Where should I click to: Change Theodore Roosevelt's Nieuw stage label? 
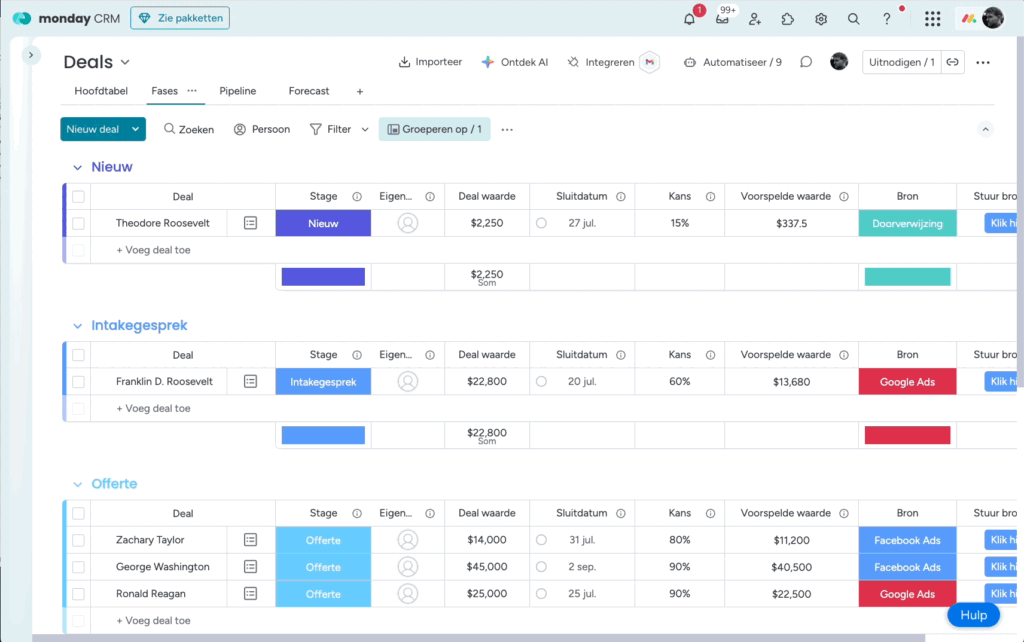point(323,223)
